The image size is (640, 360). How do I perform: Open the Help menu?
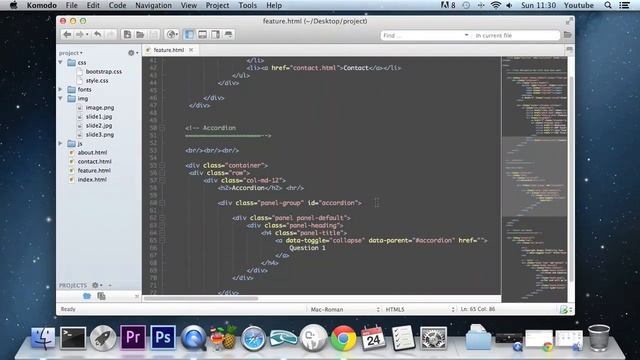click(x=274, y=5)
